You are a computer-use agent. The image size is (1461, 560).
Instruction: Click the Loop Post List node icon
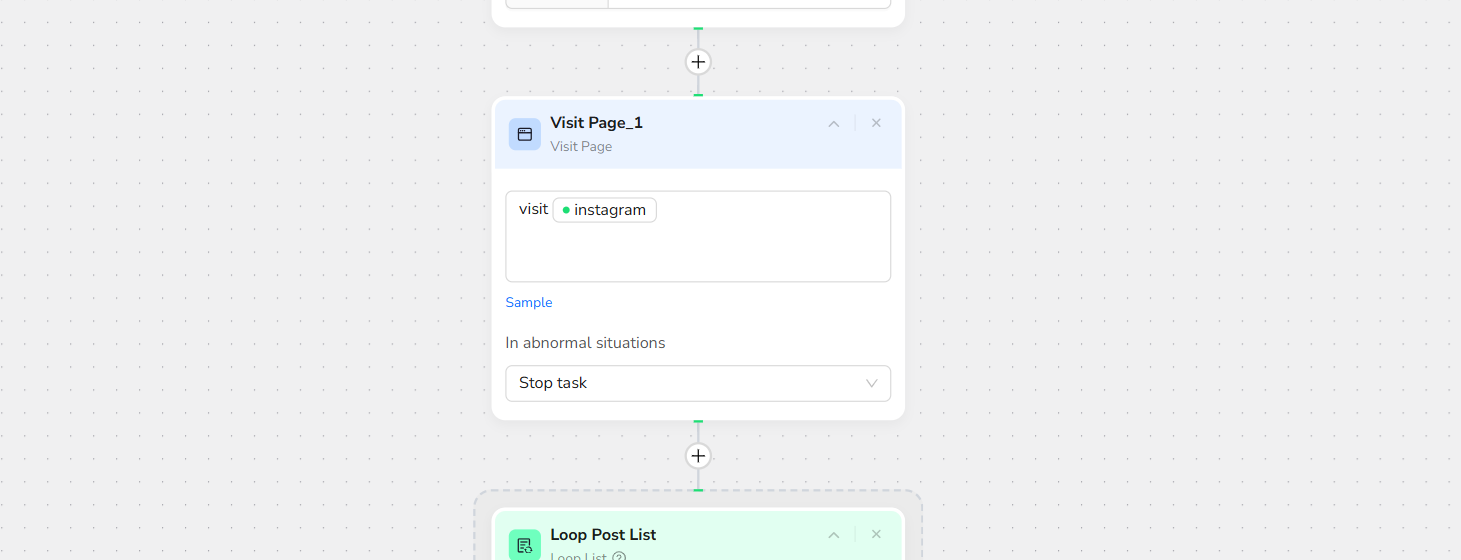coord(524,545)
